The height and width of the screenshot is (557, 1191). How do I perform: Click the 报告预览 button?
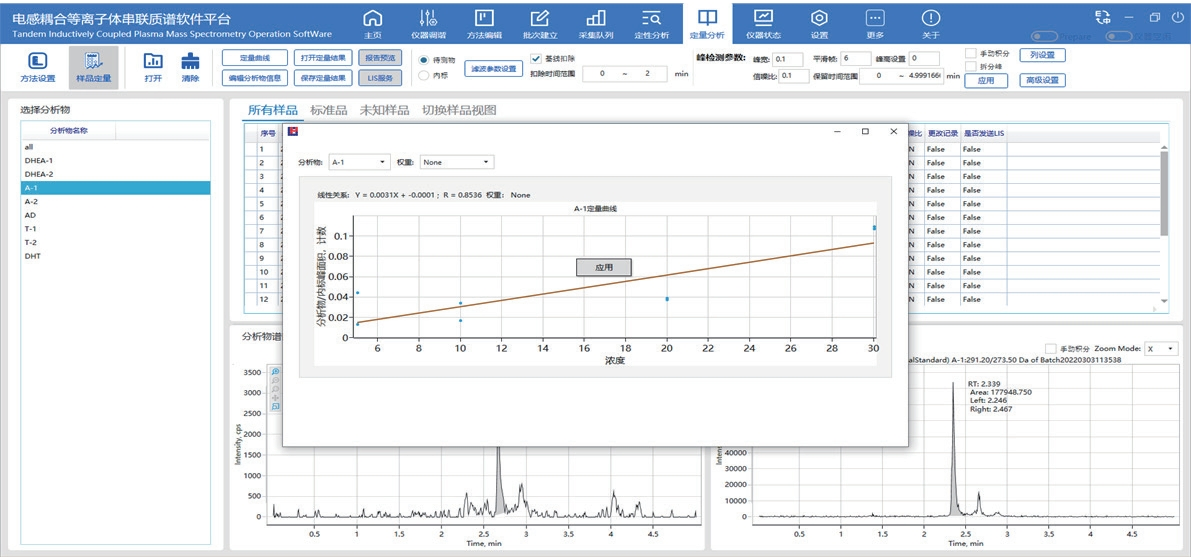379,58
